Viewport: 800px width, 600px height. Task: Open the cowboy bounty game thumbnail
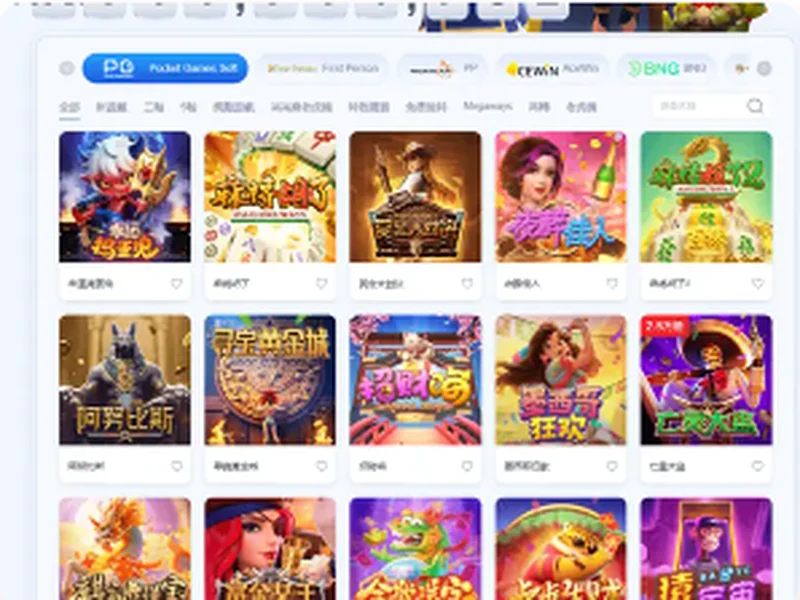(415, 197)
